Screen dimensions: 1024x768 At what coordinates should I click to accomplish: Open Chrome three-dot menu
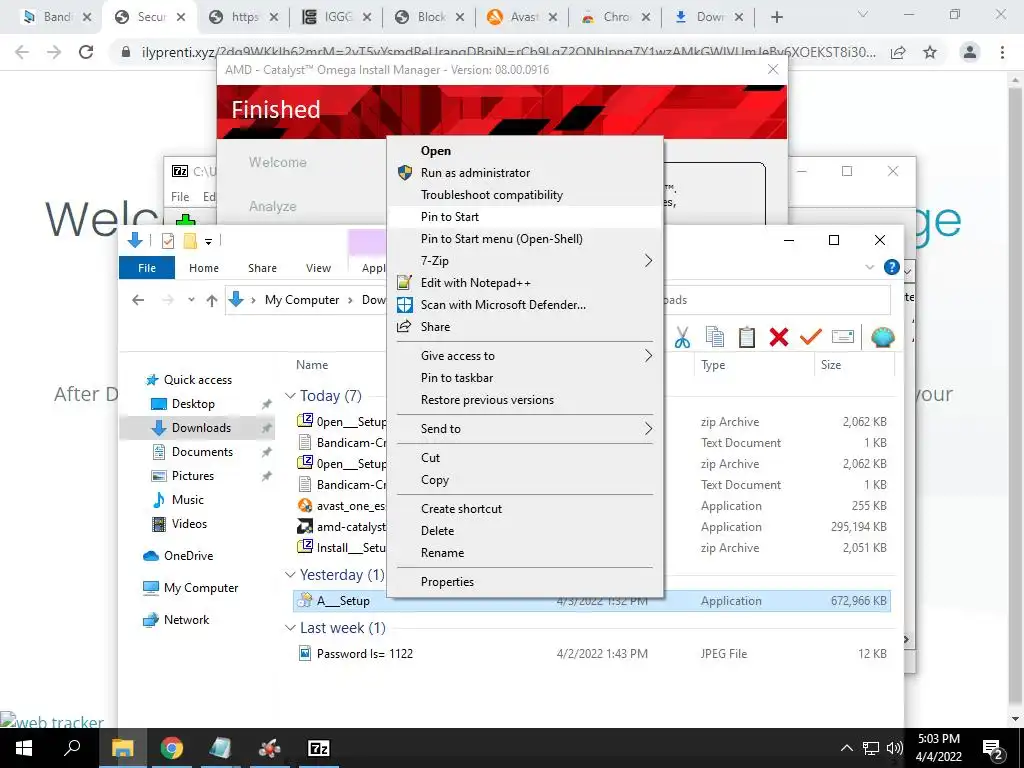[1002, 52]
